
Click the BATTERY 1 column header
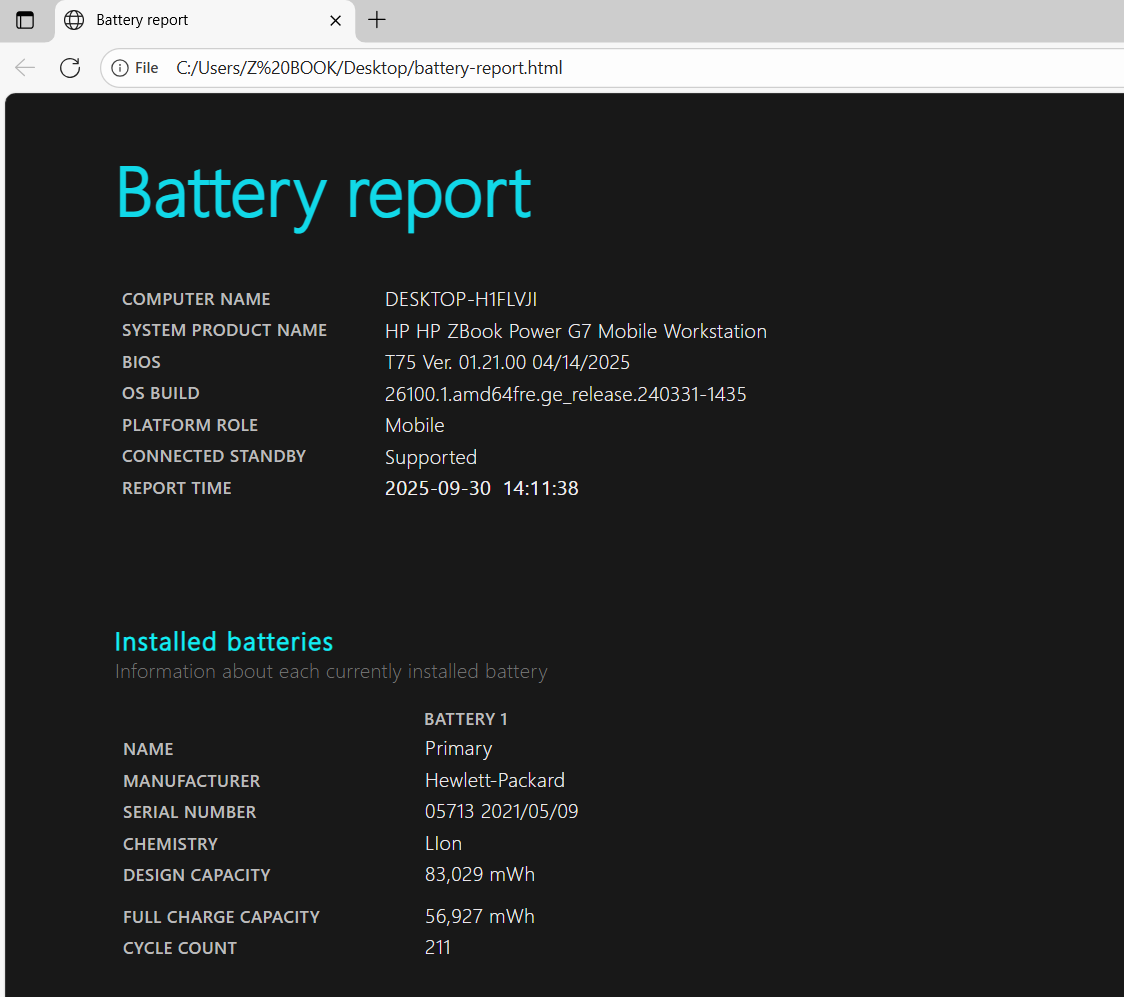tap(466, 719)
